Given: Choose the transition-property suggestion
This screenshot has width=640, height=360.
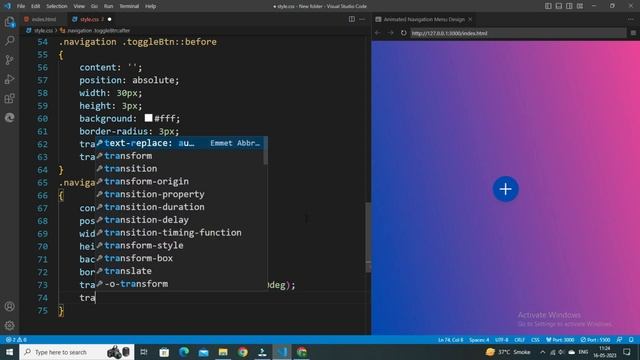Looking at the screenshot, I should click(x=180, y=194).
